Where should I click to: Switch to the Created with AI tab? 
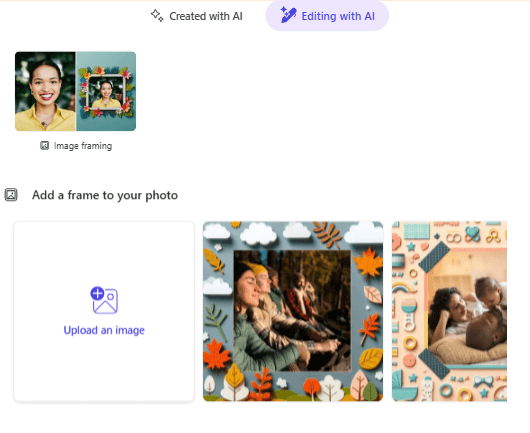click(196, 16)
